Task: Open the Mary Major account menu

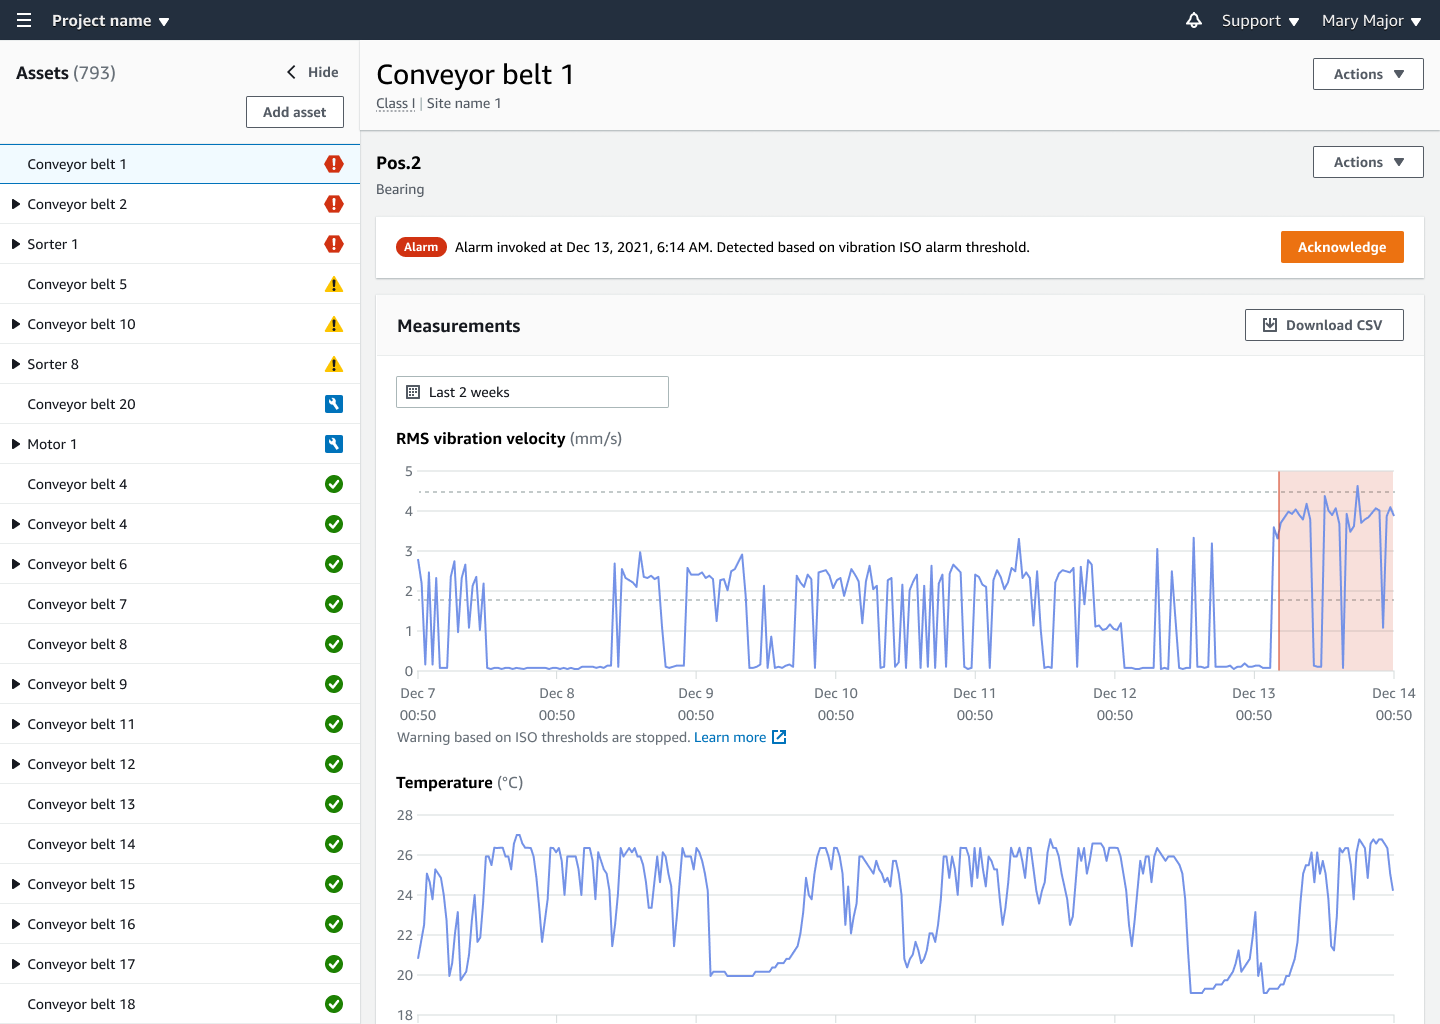Action: click(x=1371, y=20)
